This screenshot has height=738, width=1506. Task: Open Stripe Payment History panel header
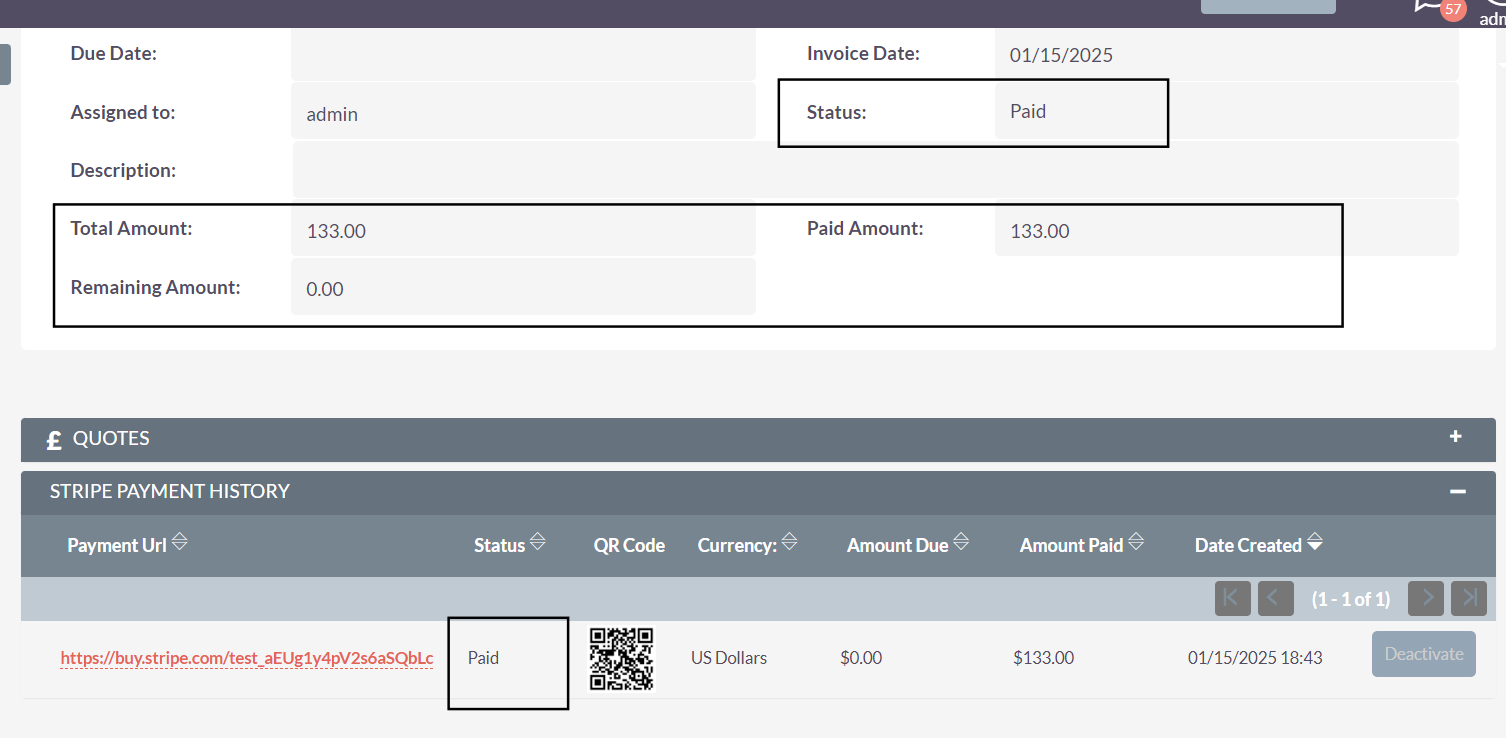click(x=758, y=491)
